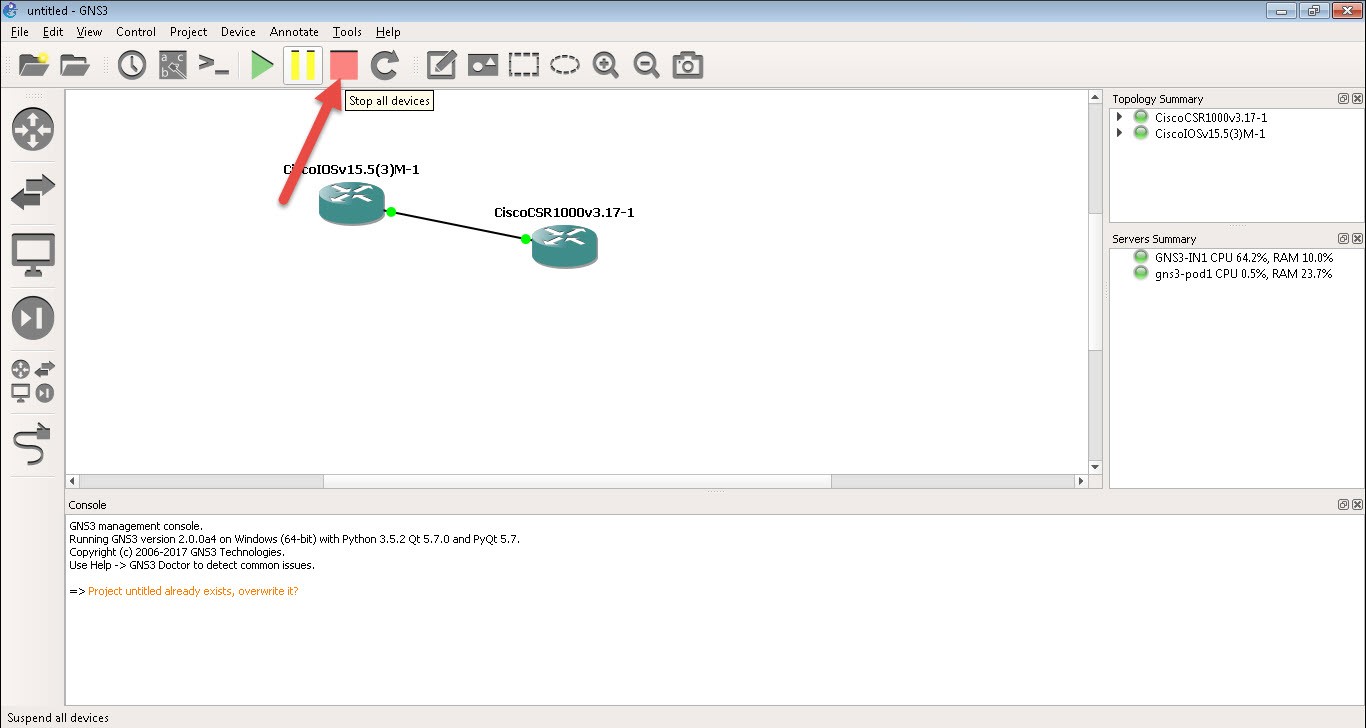
Task: Open the View menu
Action: (x=89, y=32)
